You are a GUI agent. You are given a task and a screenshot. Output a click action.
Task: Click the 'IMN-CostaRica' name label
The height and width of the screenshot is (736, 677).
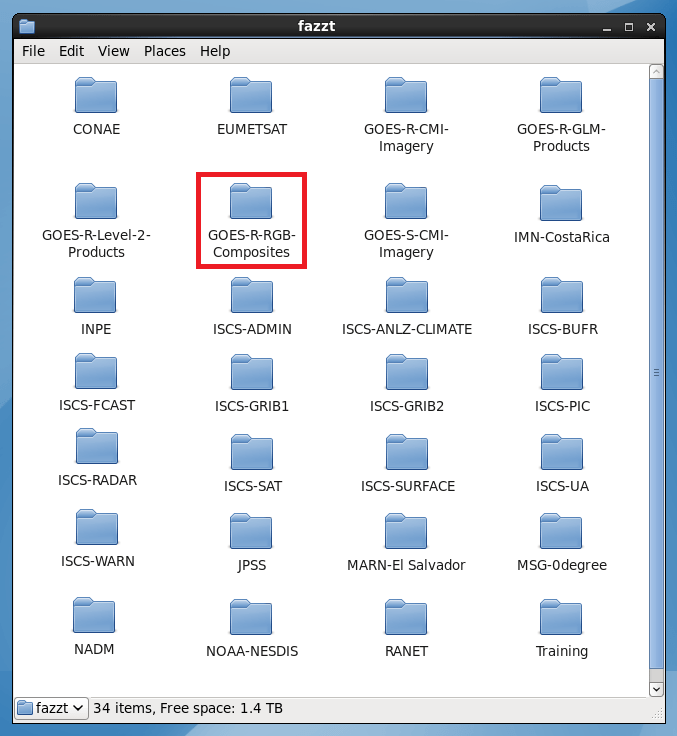click(562, 237)
